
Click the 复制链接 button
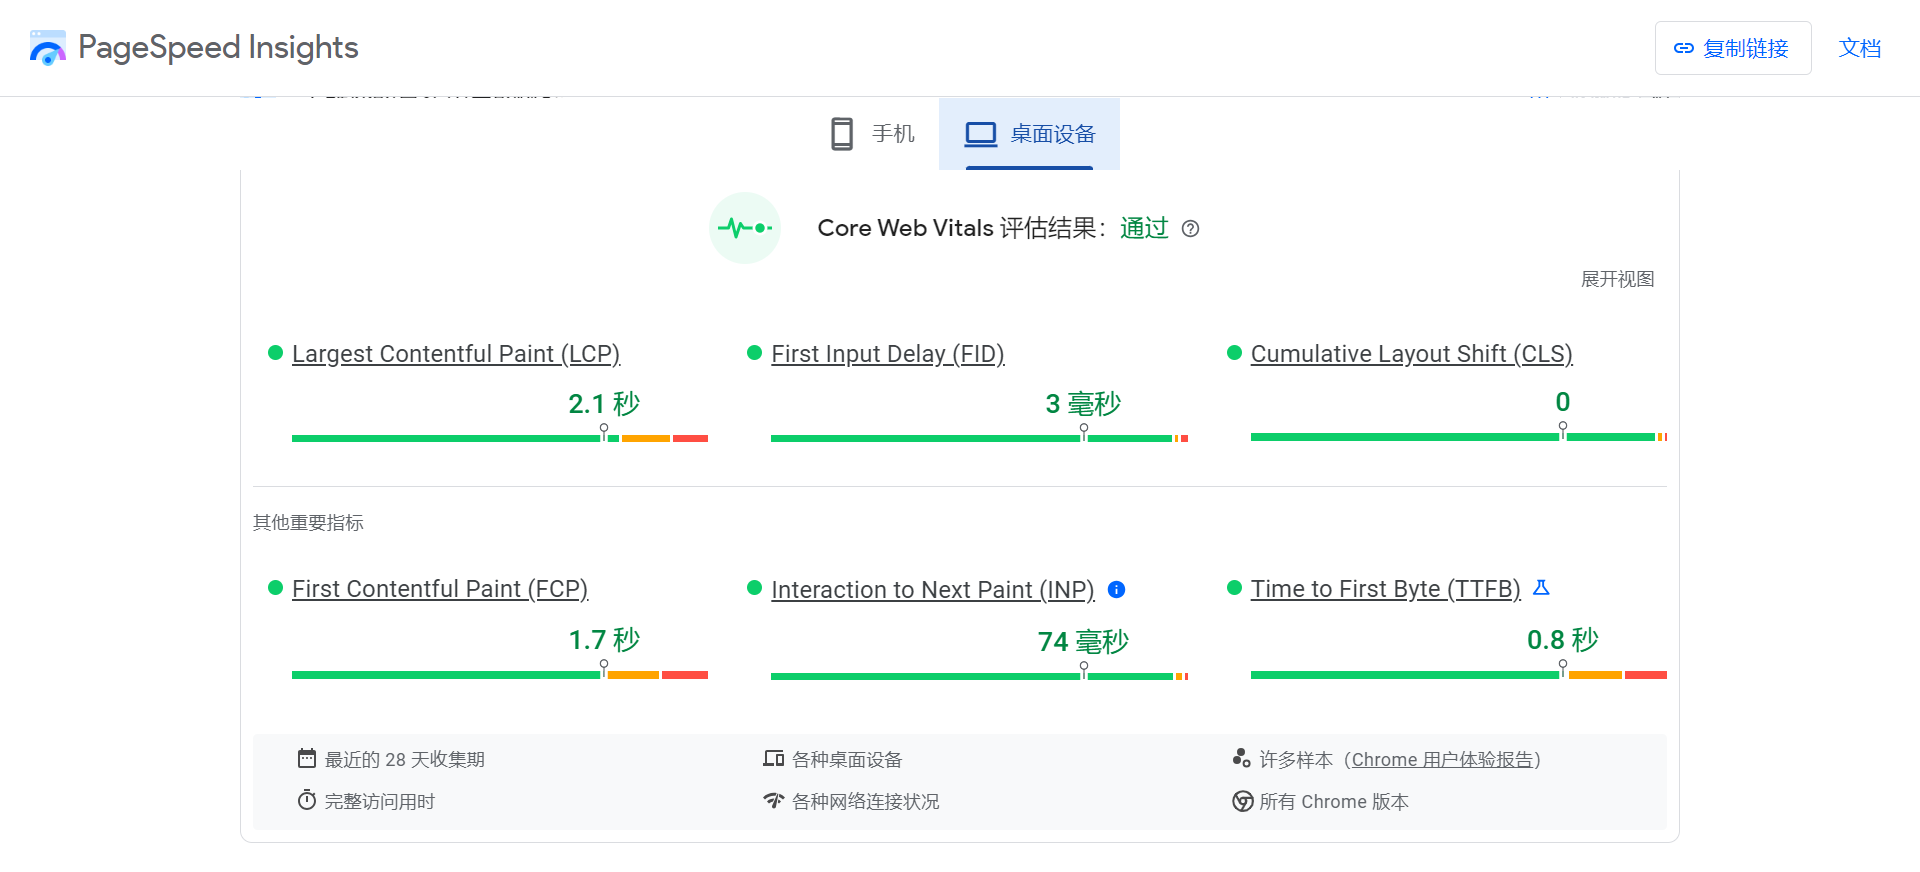(1733, 48)
